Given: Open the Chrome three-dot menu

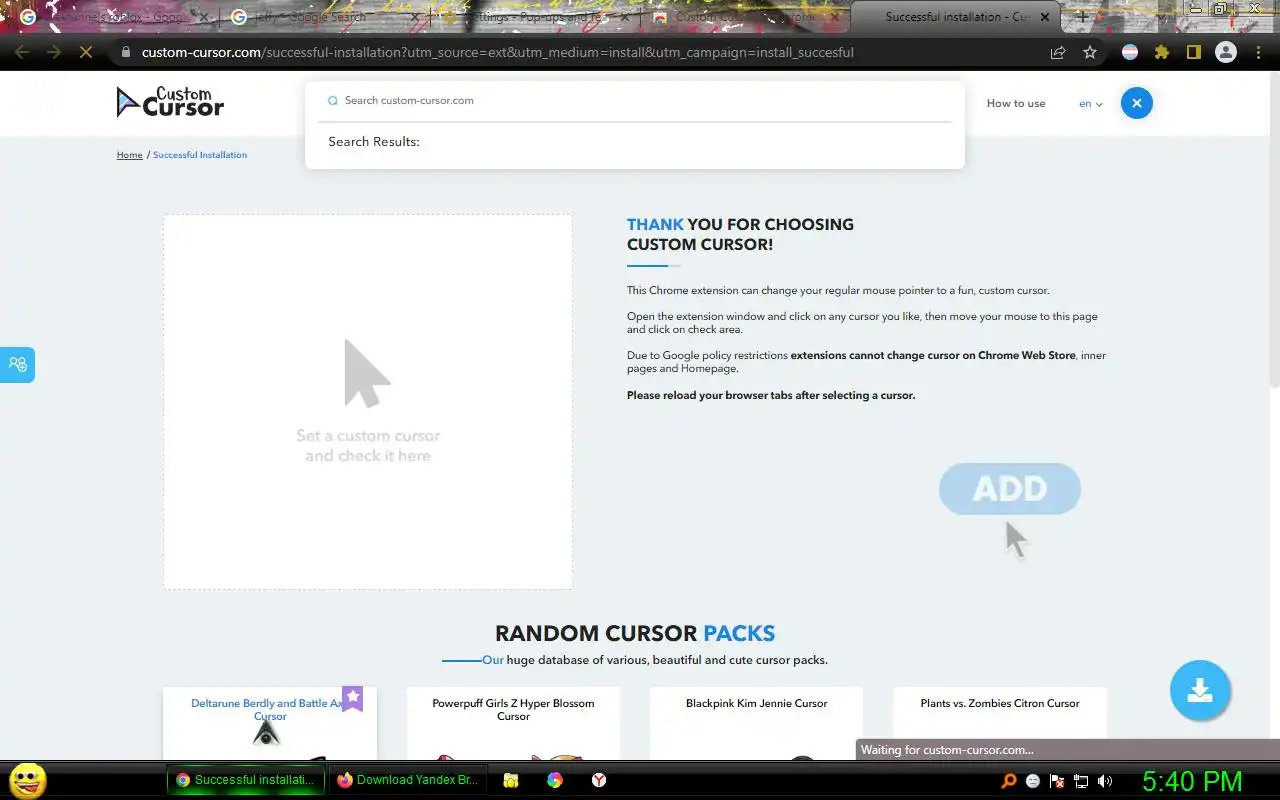Looking at the screenshot, I should (1258, 52).
